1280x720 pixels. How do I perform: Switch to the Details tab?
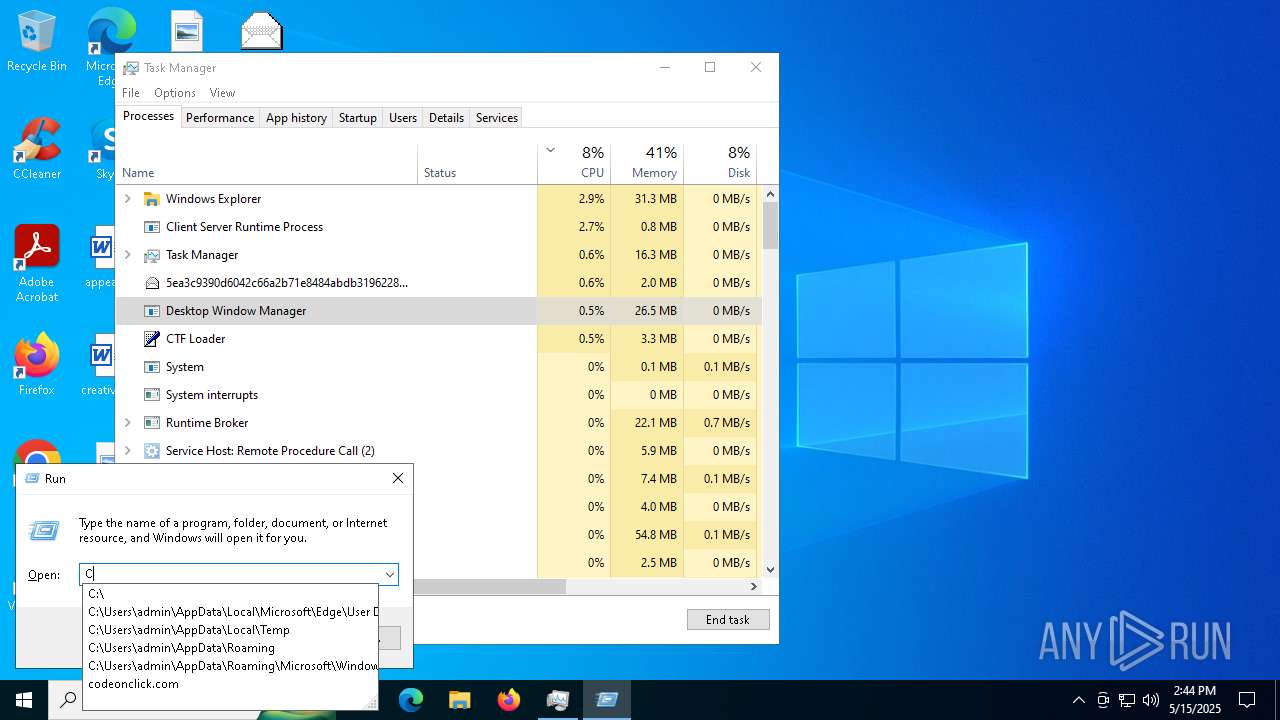446,118
